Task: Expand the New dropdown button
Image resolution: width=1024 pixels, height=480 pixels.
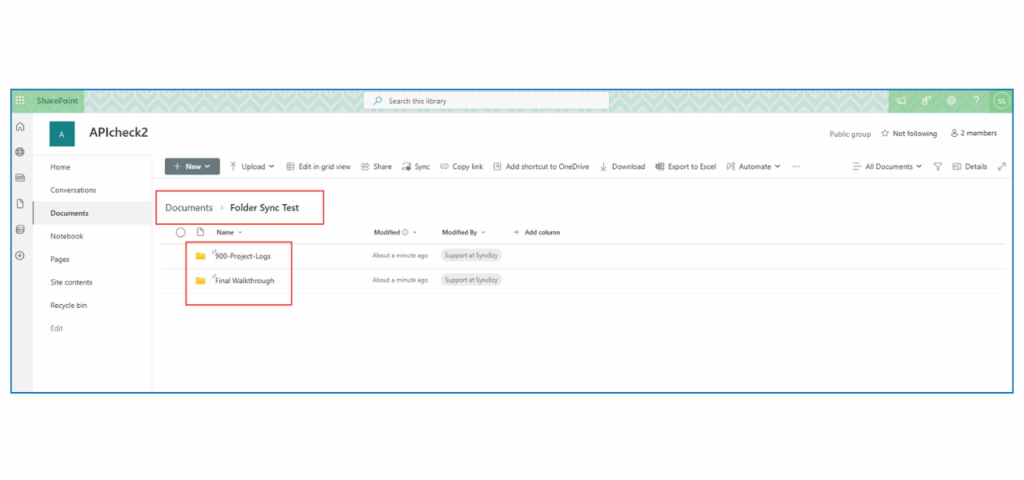Action: (192, 167)
